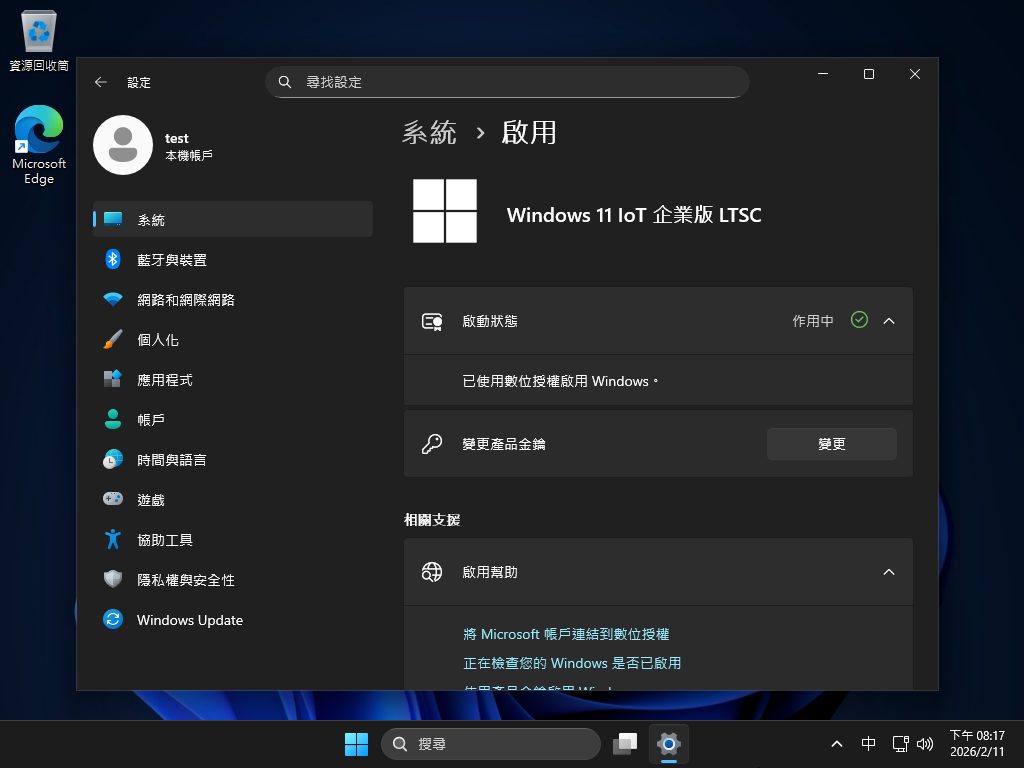Click the green active status checkmark
This screenshot has height=768, width=1024.
(x=858, y=320)
